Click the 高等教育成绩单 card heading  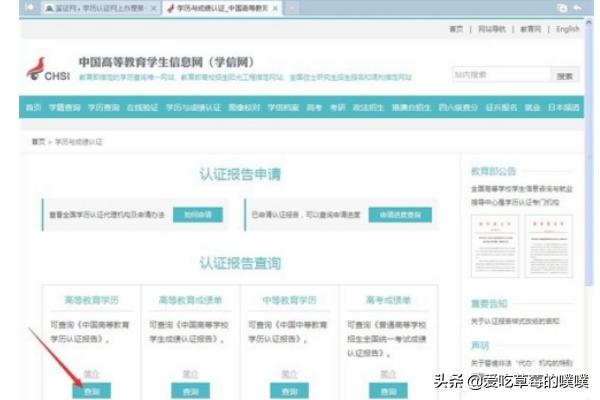[190, 300]
